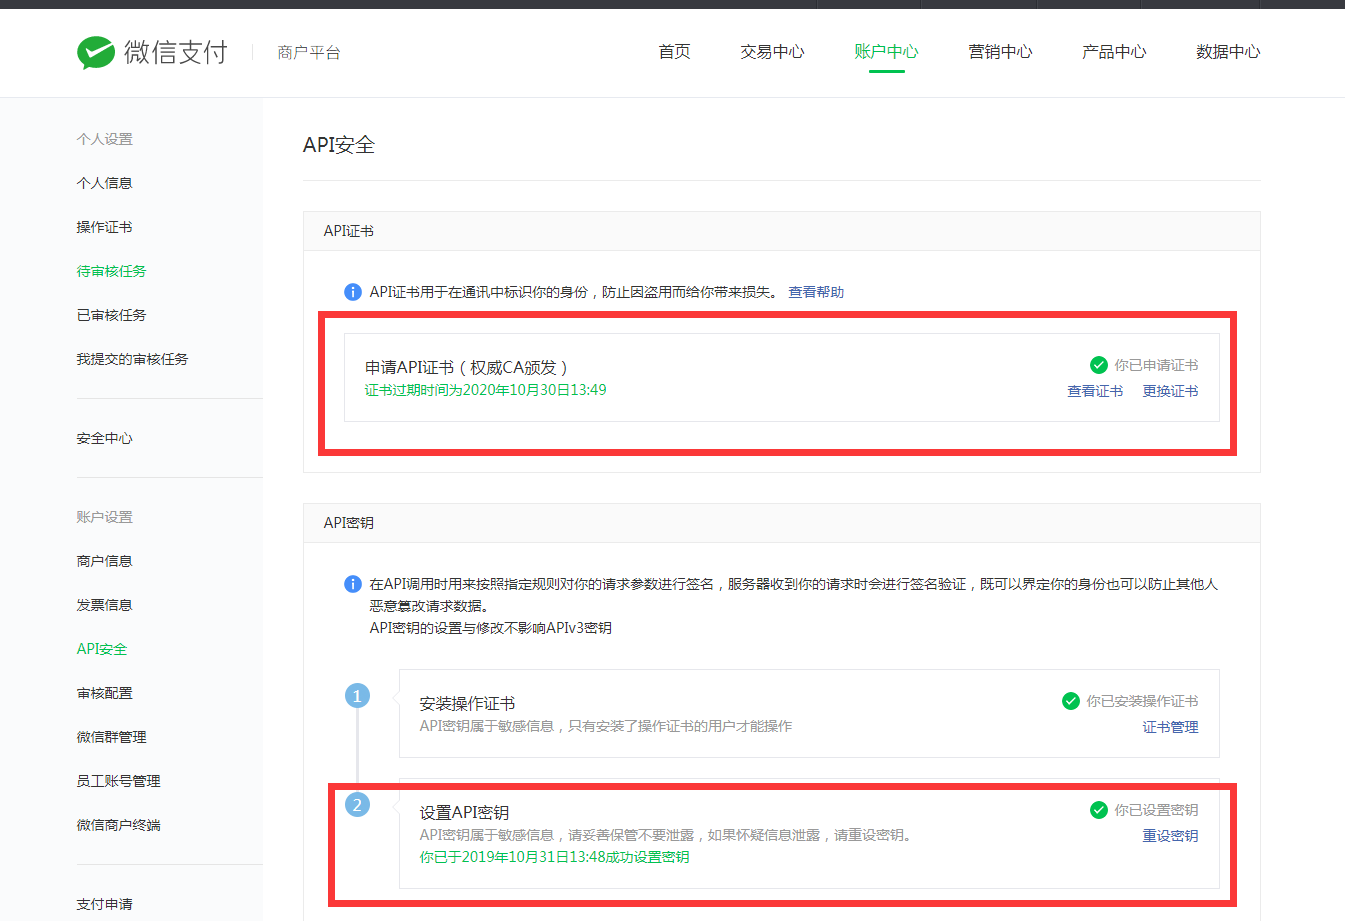This screenshot has height=921, width=1345.
Task: Click the step 2 number badge
Action: [357, 805]
